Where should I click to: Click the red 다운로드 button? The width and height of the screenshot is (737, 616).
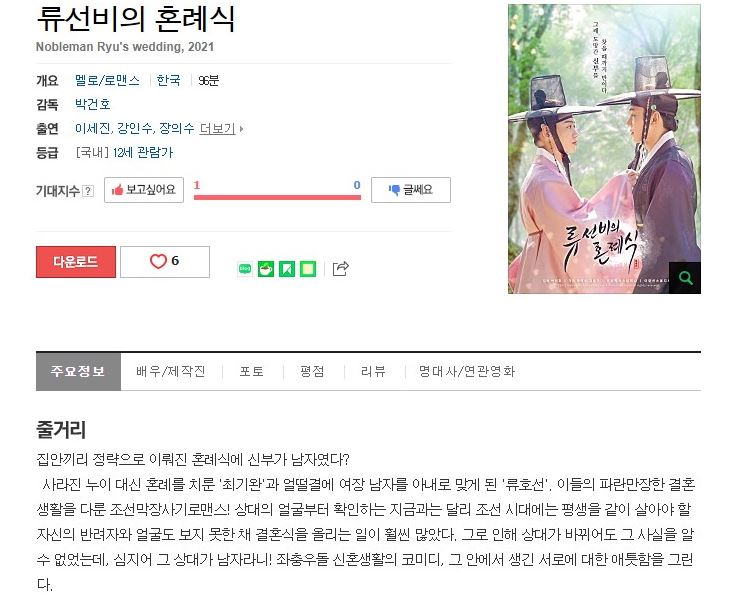(x=76, y=262)
